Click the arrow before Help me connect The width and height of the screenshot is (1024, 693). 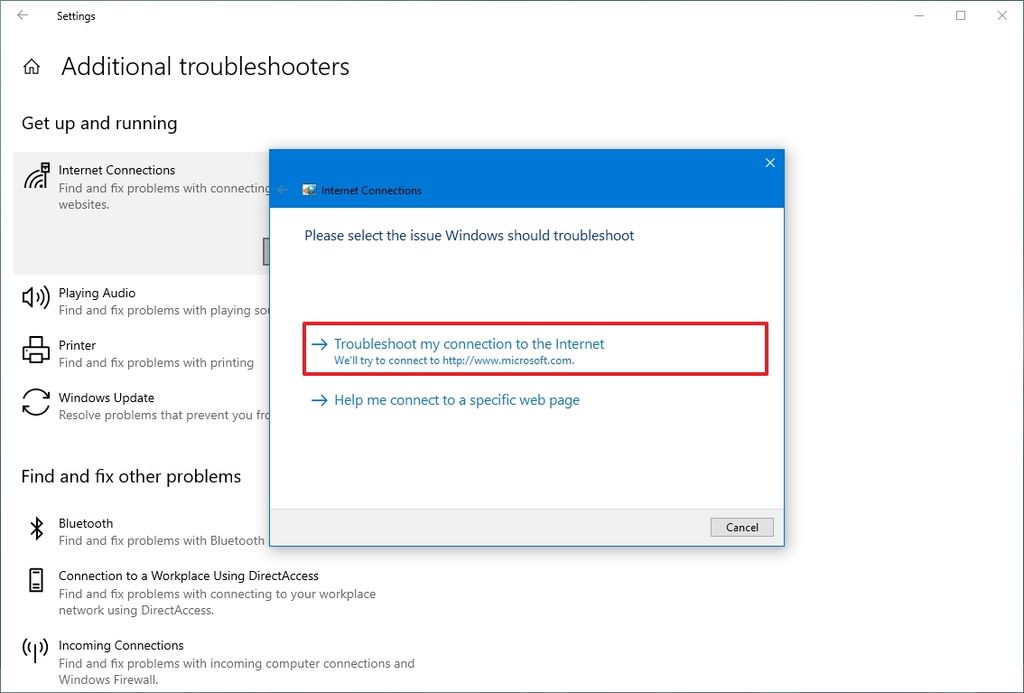point(318,400)
